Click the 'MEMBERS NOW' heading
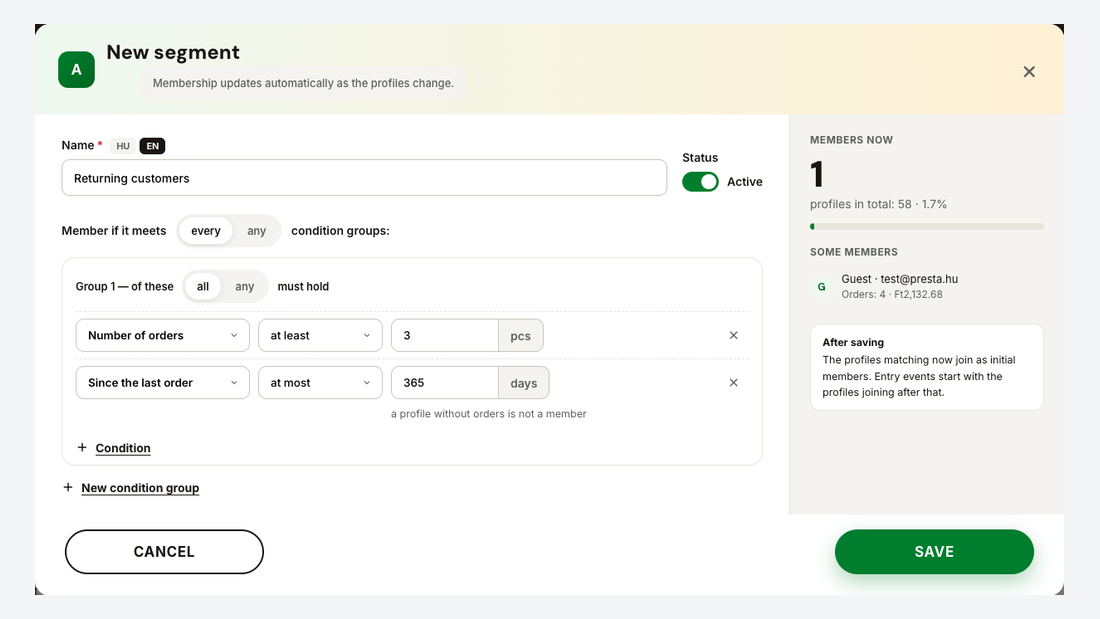The width and height of the screenshot is (1100, 619). click(851, 140)
